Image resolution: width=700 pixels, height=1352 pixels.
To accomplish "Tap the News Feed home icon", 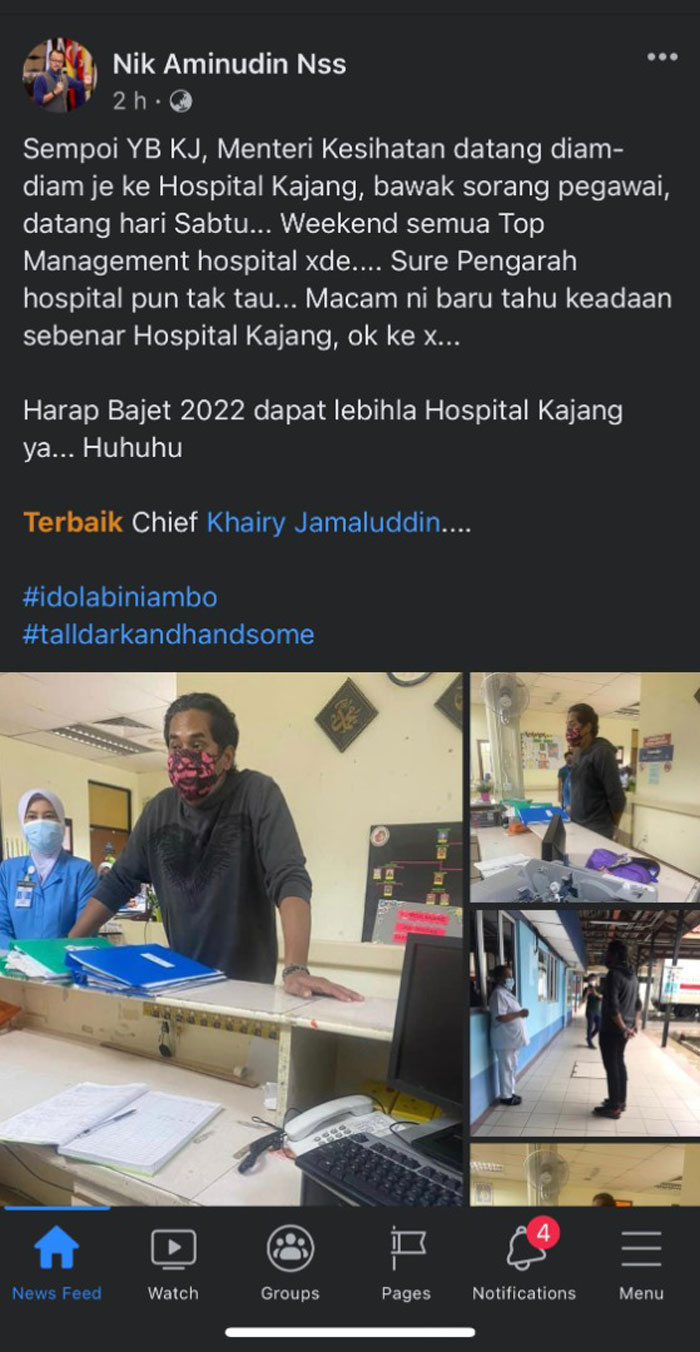I will (x=57, y=1248).
